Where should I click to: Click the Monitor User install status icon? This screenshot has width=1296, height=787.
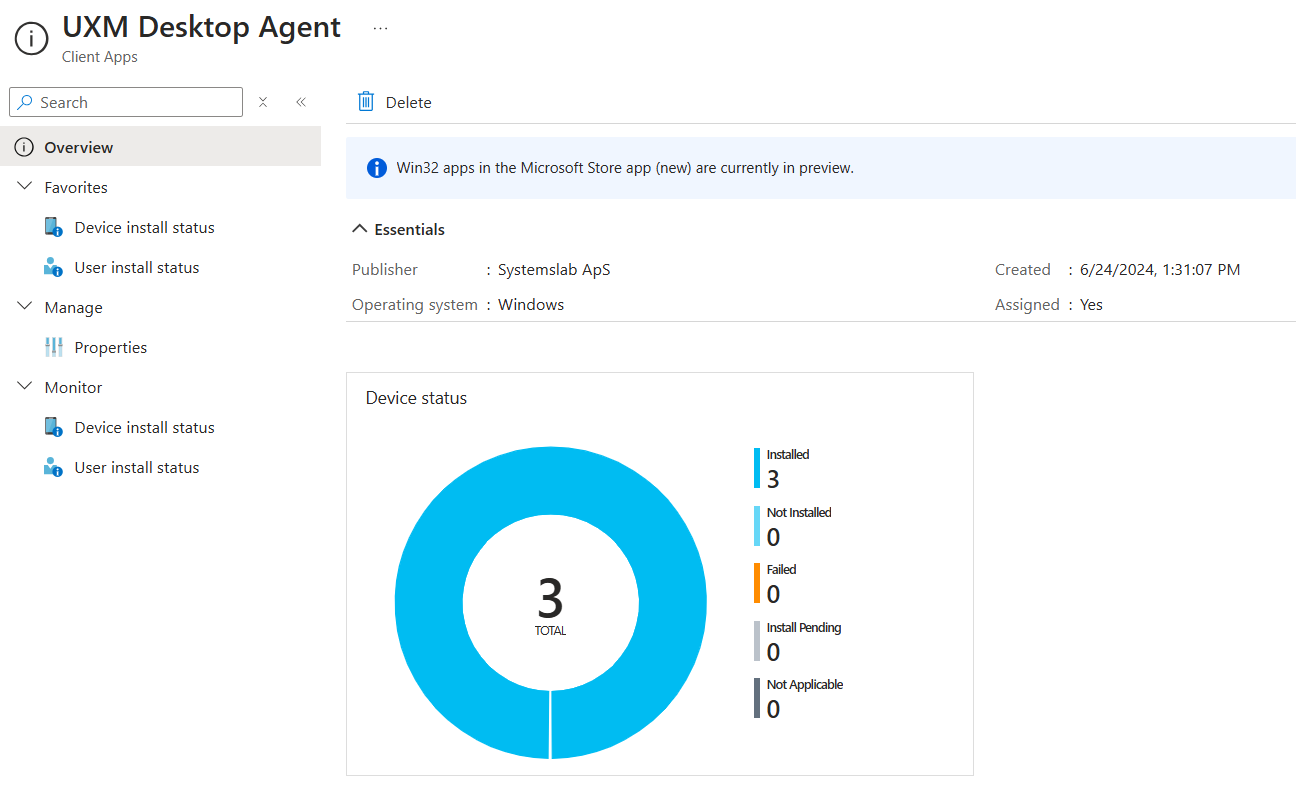click(x=54, y=467)
